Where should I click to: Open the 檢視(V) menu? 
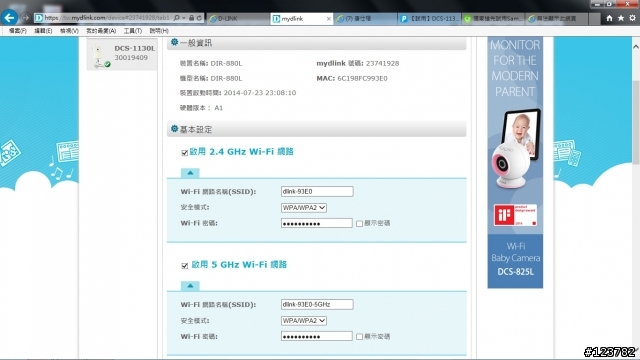pyautogui.click(x=69, y=31)
